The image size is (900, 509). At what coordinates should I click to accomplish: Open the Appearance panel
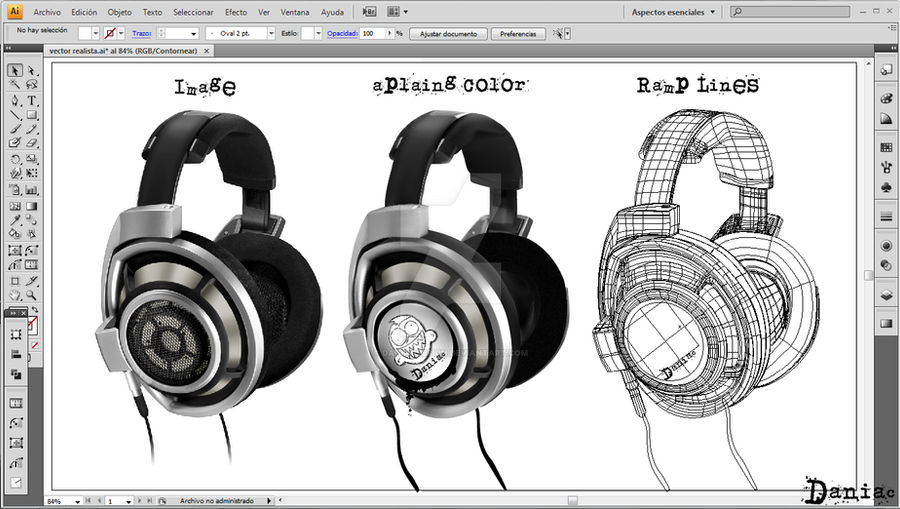(x=886, y=246)
